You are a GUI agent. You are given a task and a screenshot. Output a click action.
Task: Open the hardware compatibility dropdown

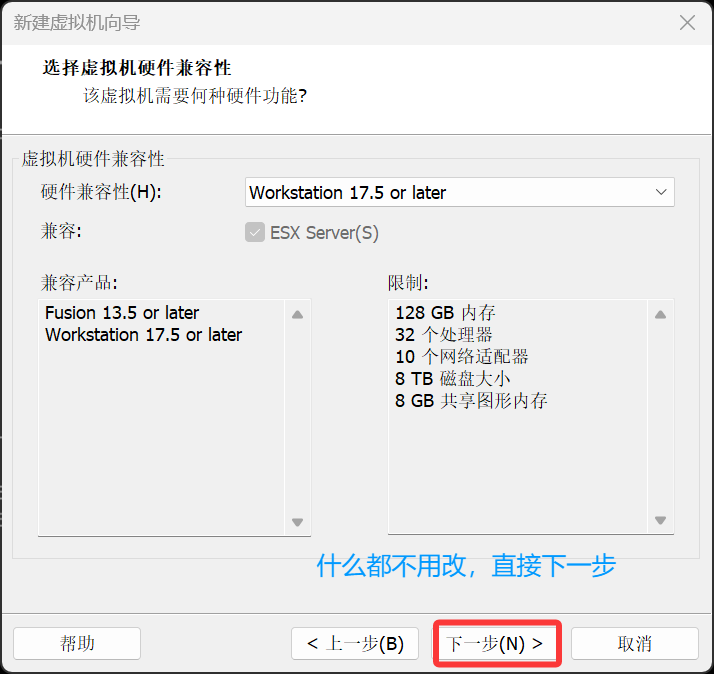459,192
